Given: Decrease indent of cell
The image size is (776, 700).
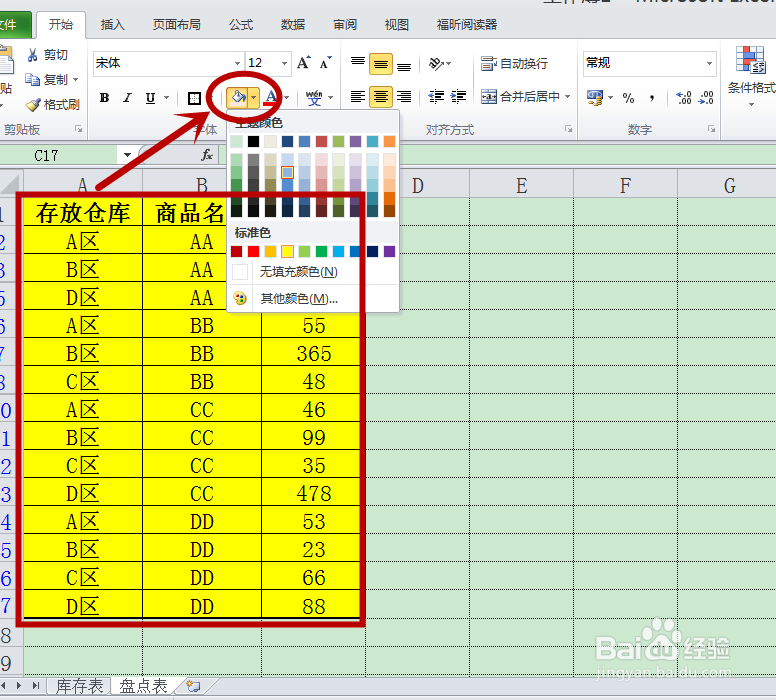Looking at the screenshot, I should [x=436, y=97].
